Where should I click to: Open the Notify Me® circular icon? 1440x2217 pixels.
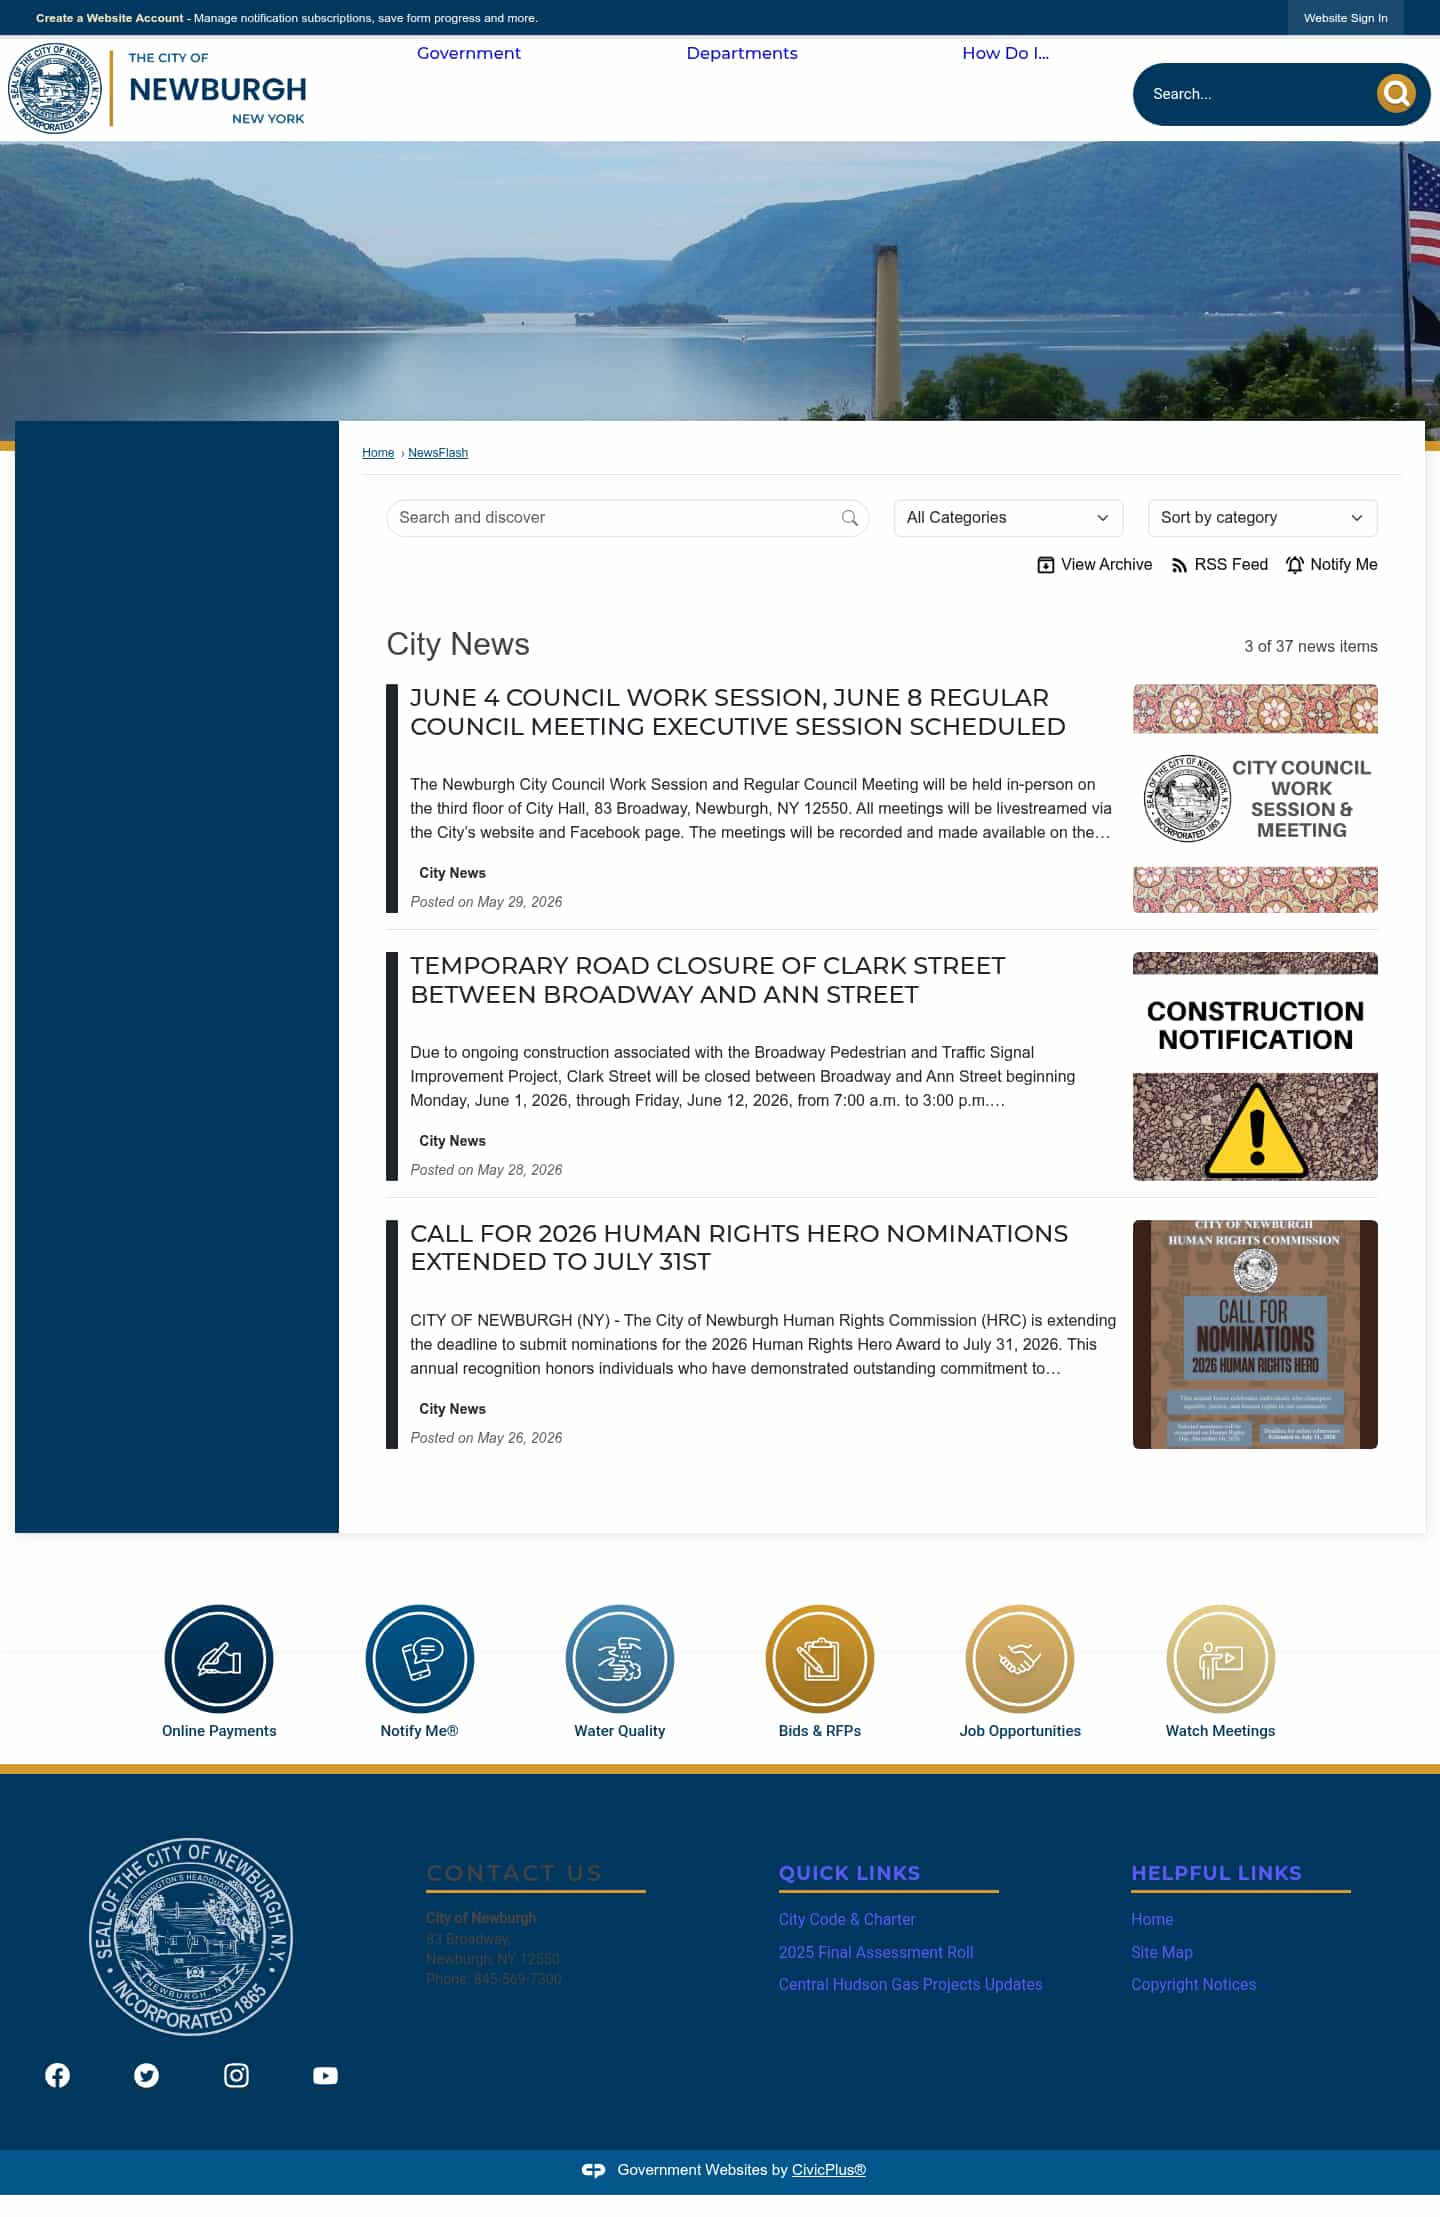click(420, 1659)
